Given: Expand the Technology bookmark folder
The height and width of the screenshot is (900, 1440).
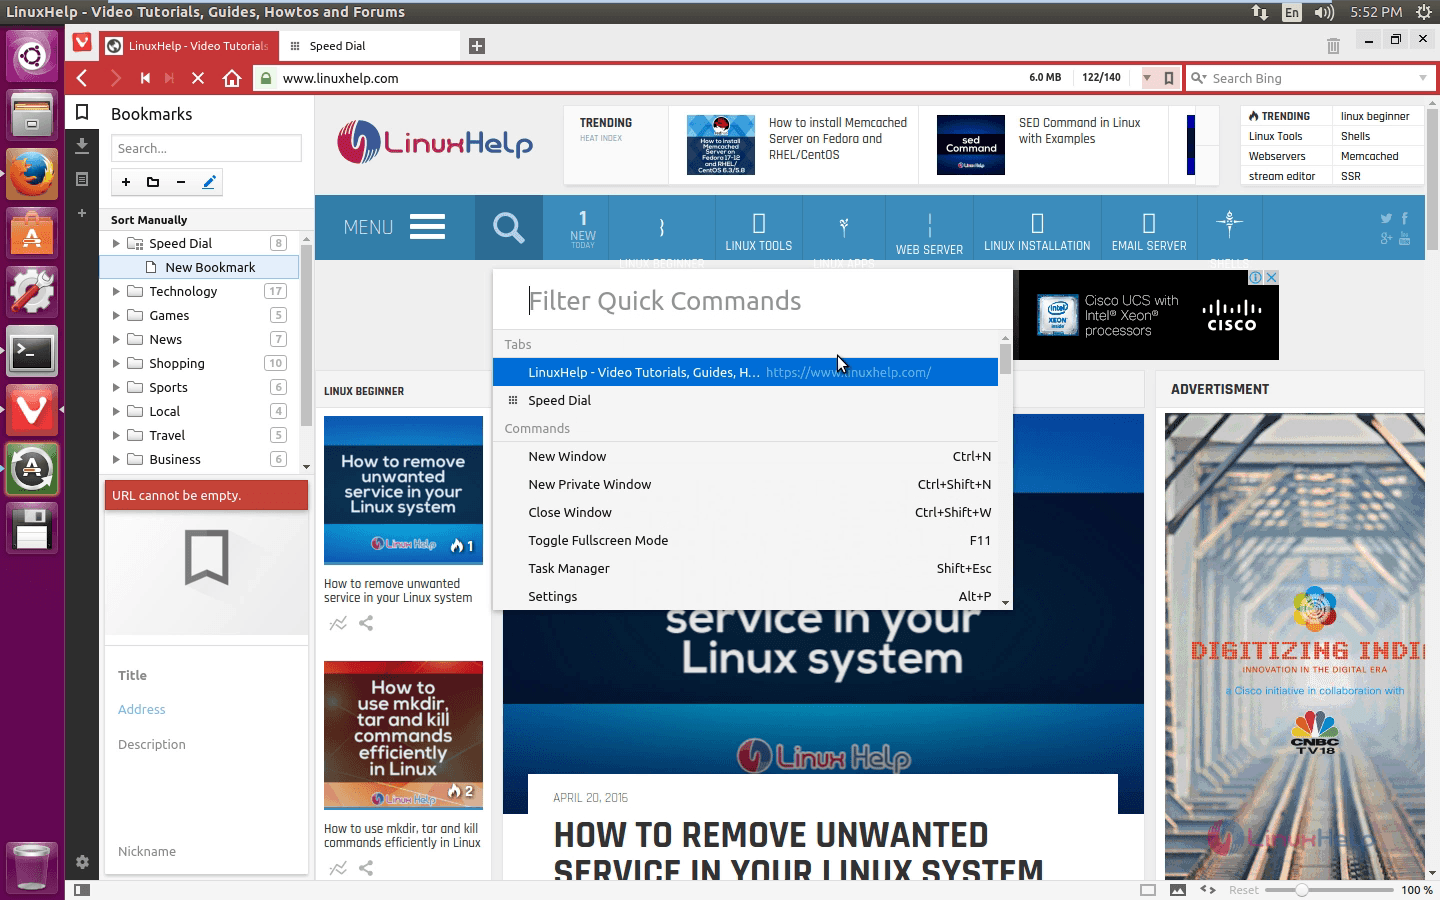Looking at the screenshot, I should [x=116, y=291].
